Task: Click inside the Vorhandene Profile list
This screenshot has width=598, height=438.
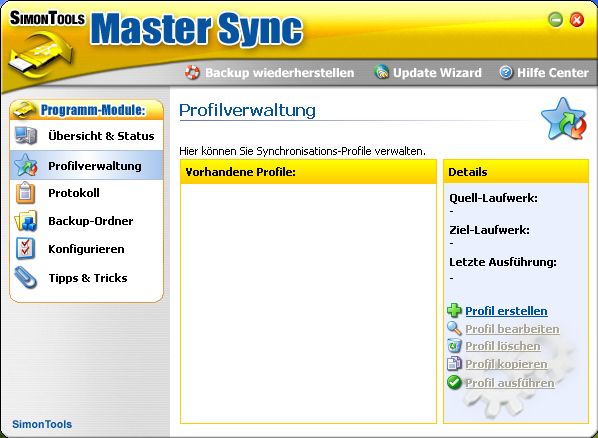Action: [308, 303]
